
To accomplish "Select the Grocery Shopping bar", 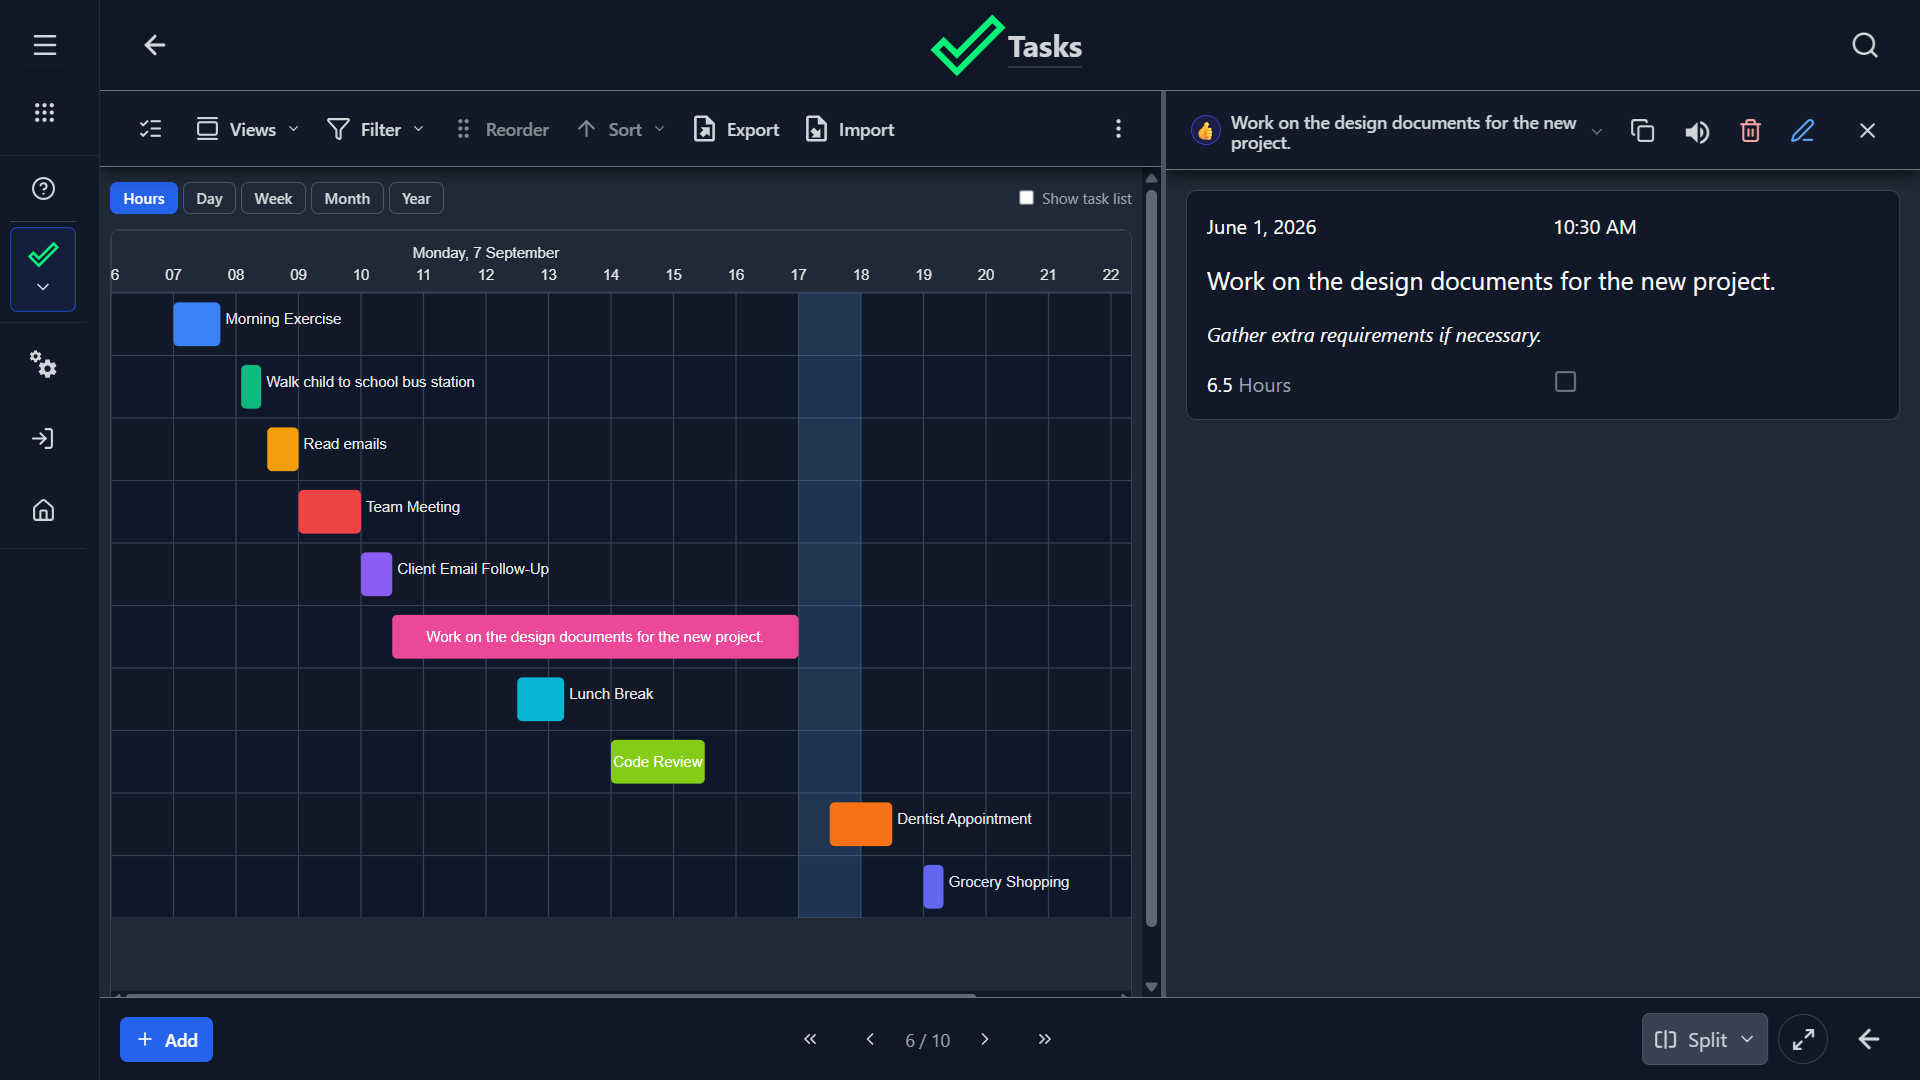I will [x=933, y=887].
